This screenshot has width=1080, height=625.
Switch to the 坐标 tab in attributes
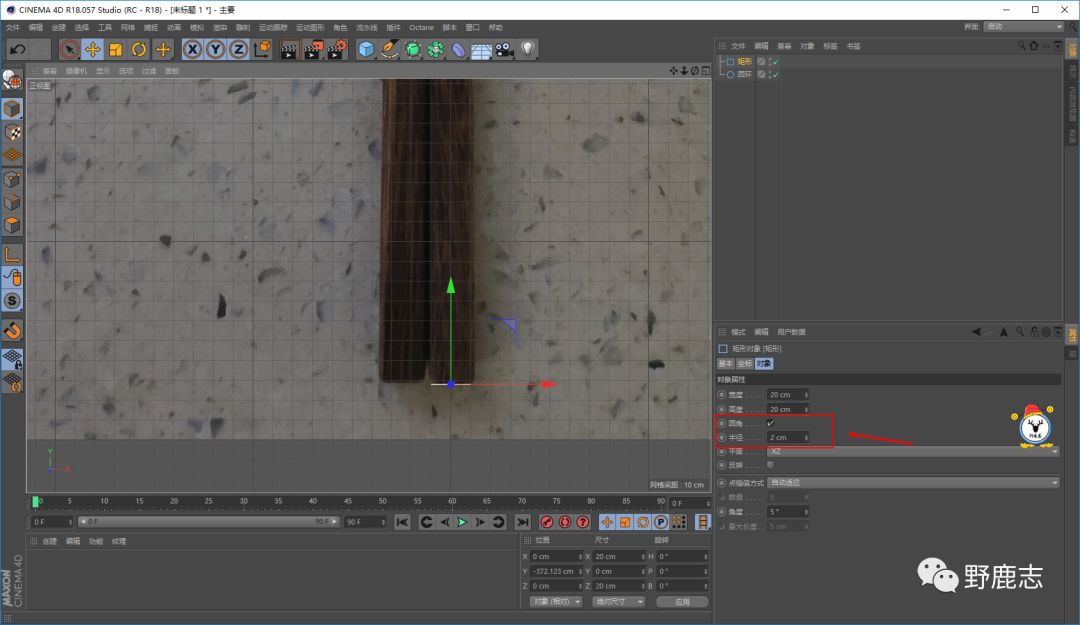(x=745, y=364)
